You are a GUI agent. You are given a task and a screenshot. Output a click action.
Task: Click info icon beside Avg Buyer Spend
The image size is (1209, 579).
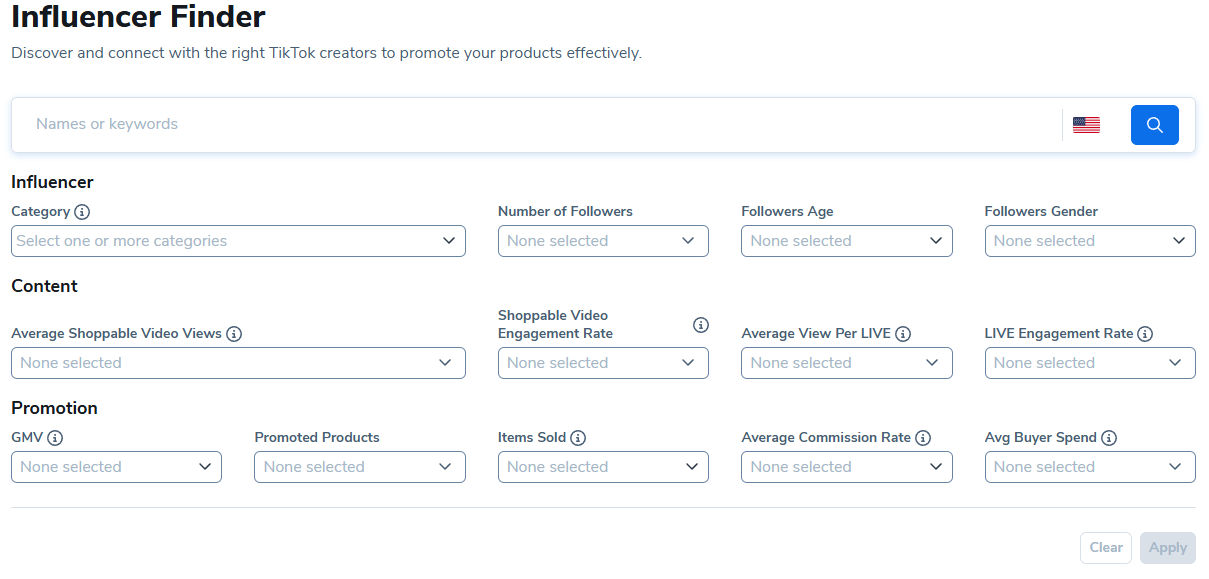click(1109, 438)
